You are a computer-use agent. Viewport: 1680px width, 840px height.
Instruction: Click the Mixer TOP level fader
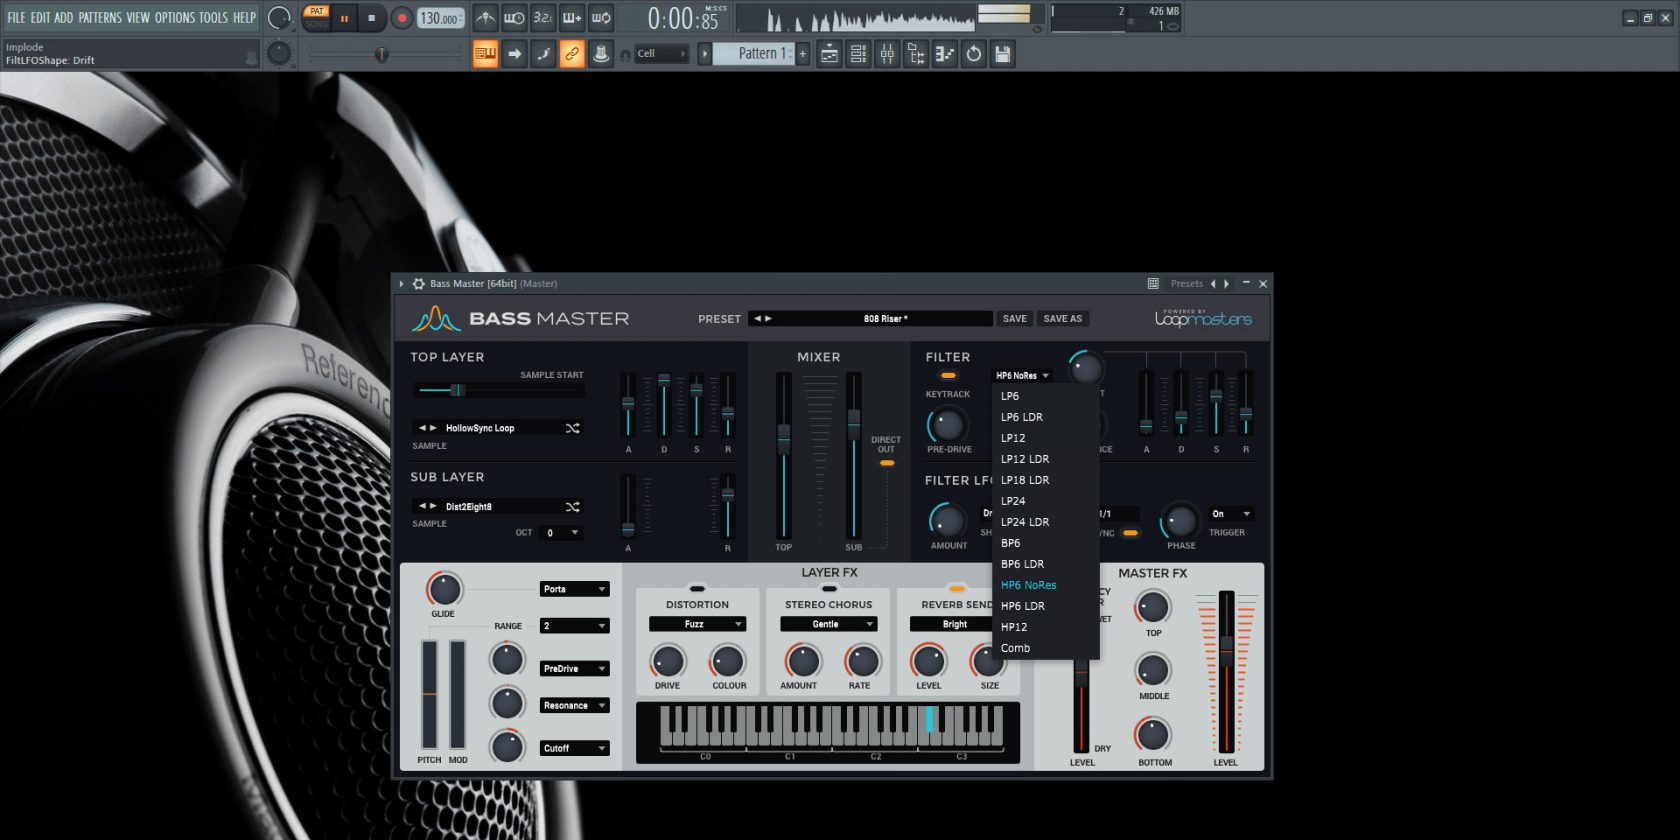pyautogui.click(x=784, y=455)
